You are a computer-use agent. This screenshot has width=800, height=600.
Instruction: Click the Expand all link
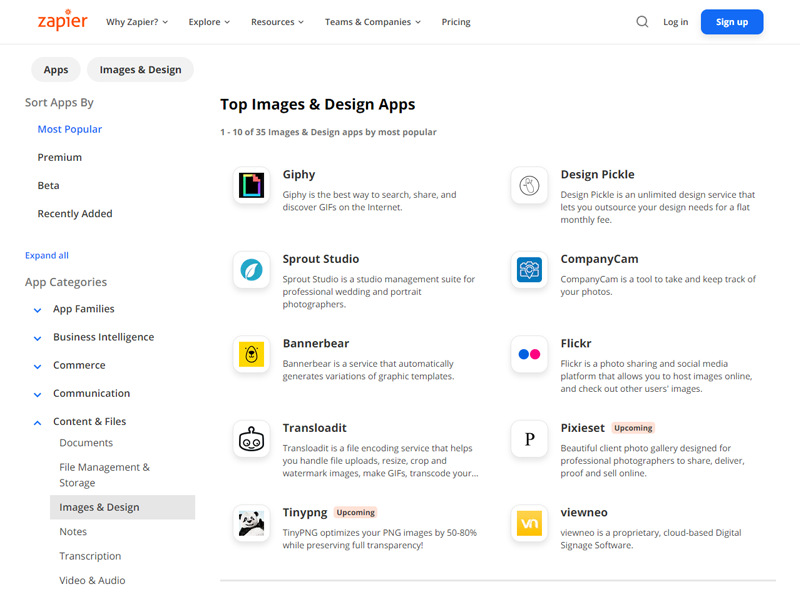pyautogui.click(x=47, y=255)
